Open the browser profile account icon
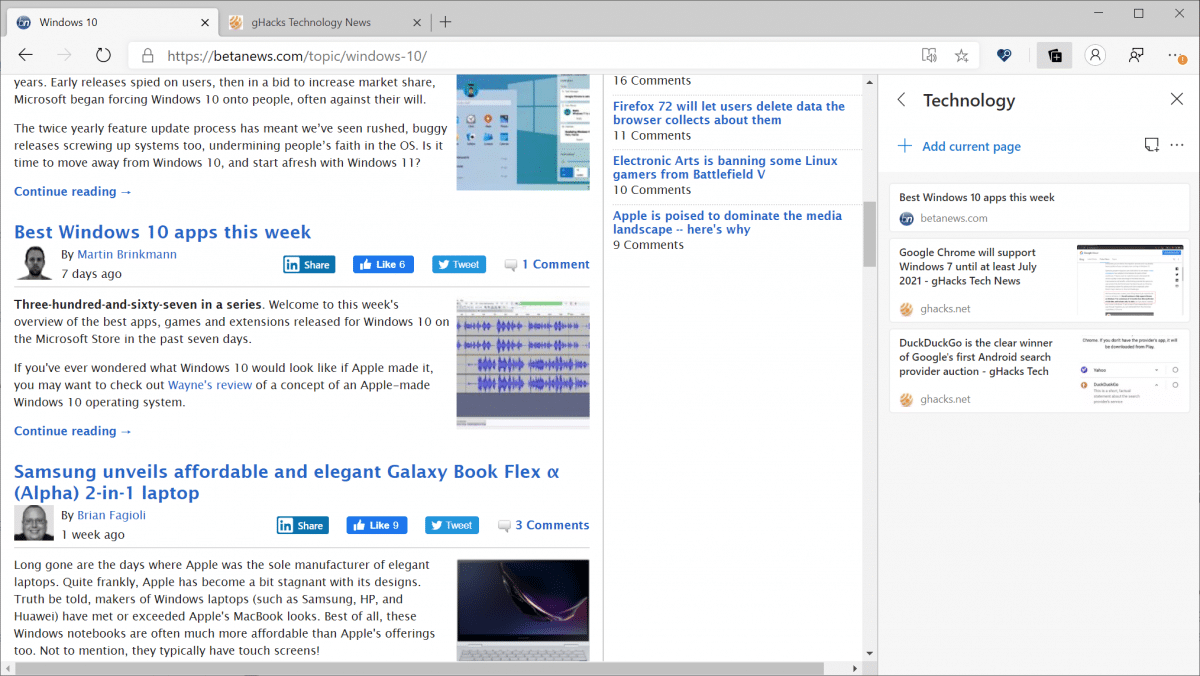 [x=1096, y=55]
